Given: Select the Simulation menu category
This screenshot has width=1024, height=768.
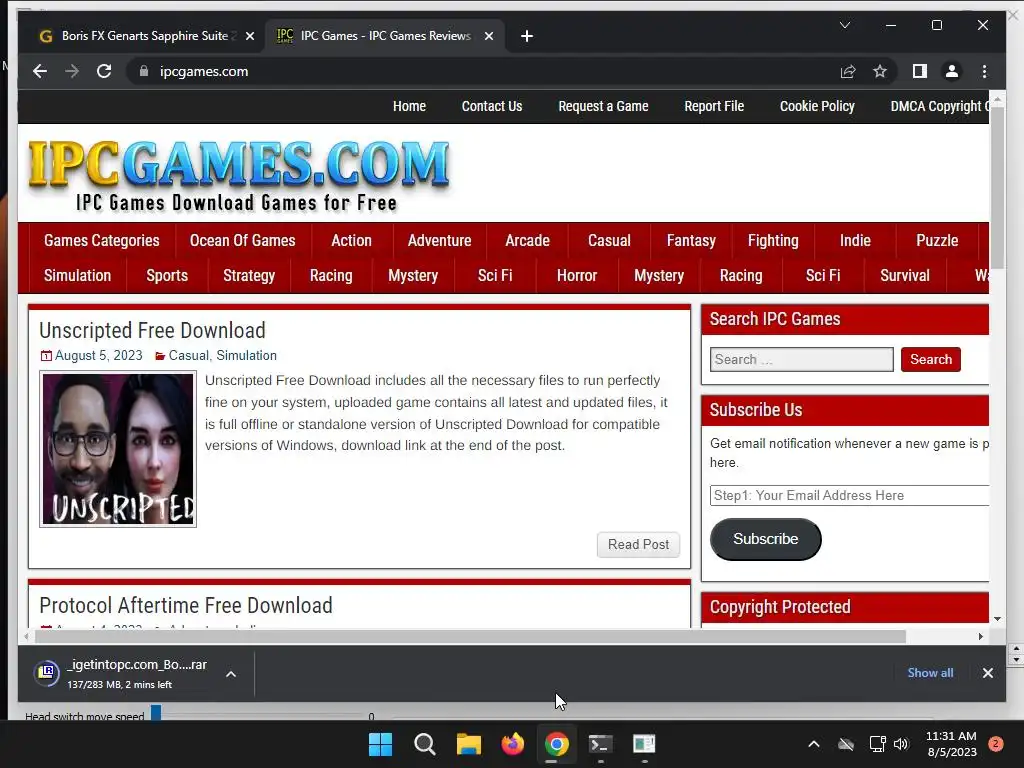Looking at the screenshot, I should pos(77,276).
